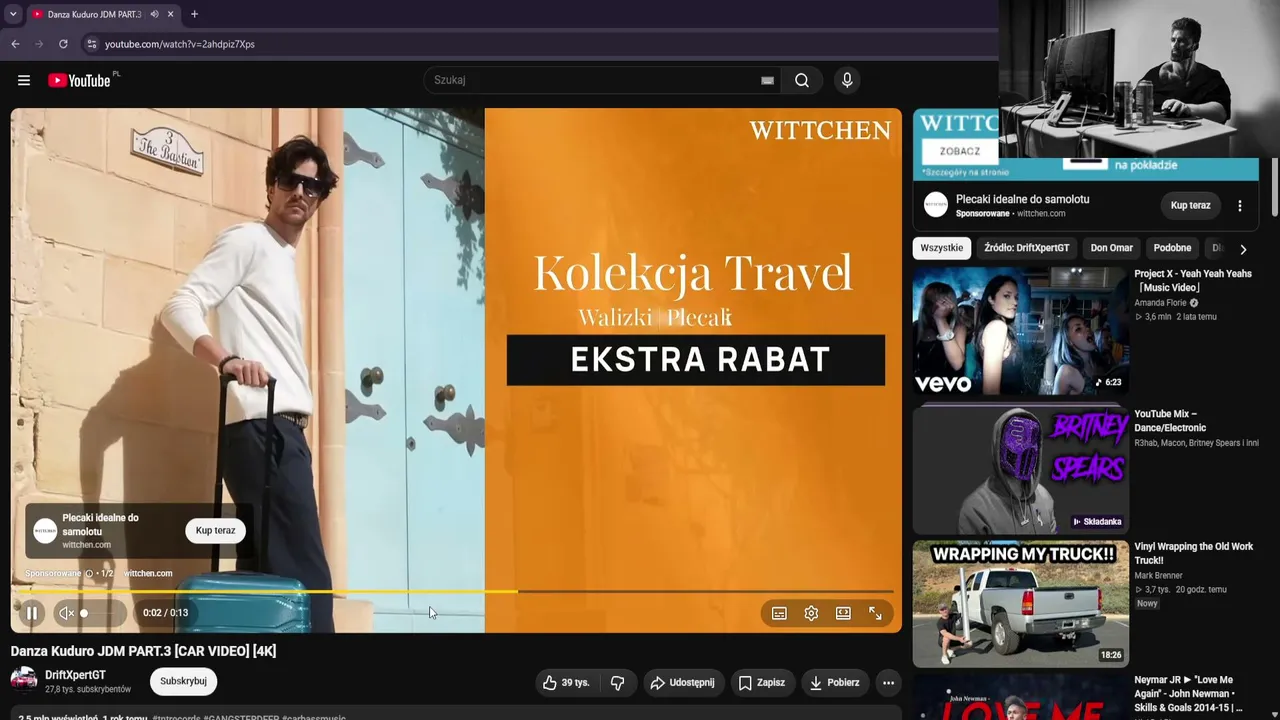The image size is (1280, 720).
Task: Reload the YouTube page
Action: 63,44
